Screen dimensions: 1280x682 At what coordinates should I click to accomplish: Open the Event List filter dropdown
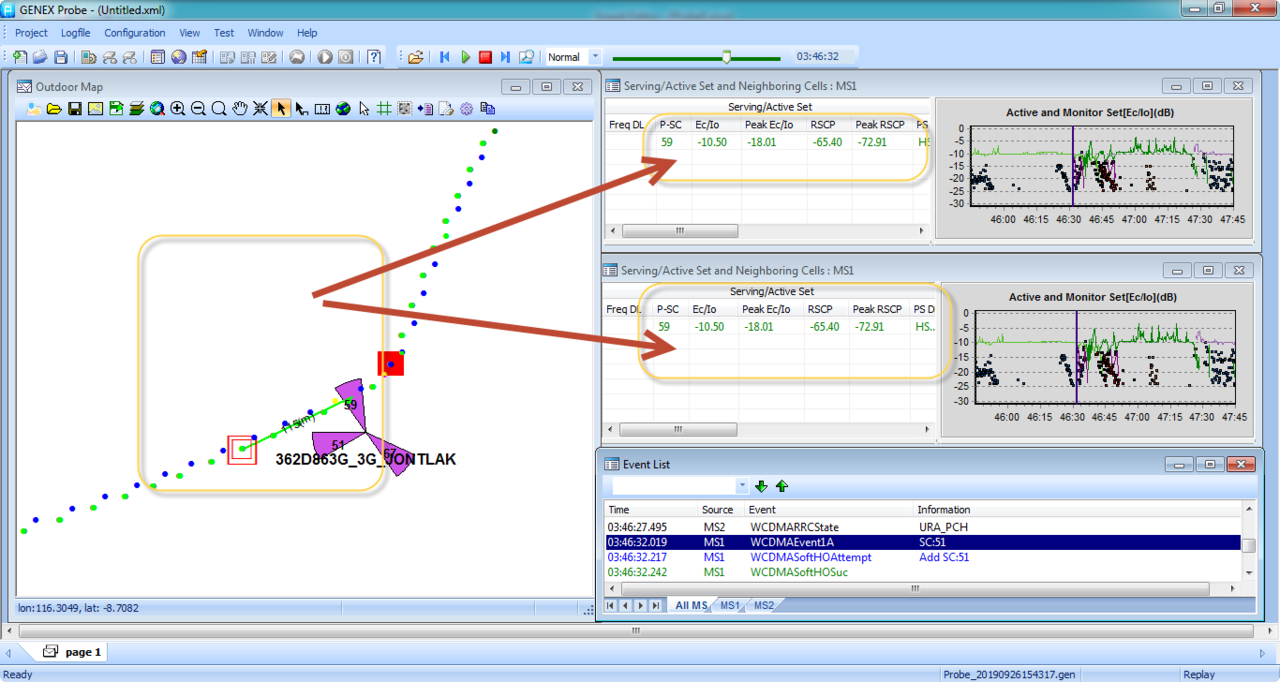pyautogui.click(x=742, y=486)
